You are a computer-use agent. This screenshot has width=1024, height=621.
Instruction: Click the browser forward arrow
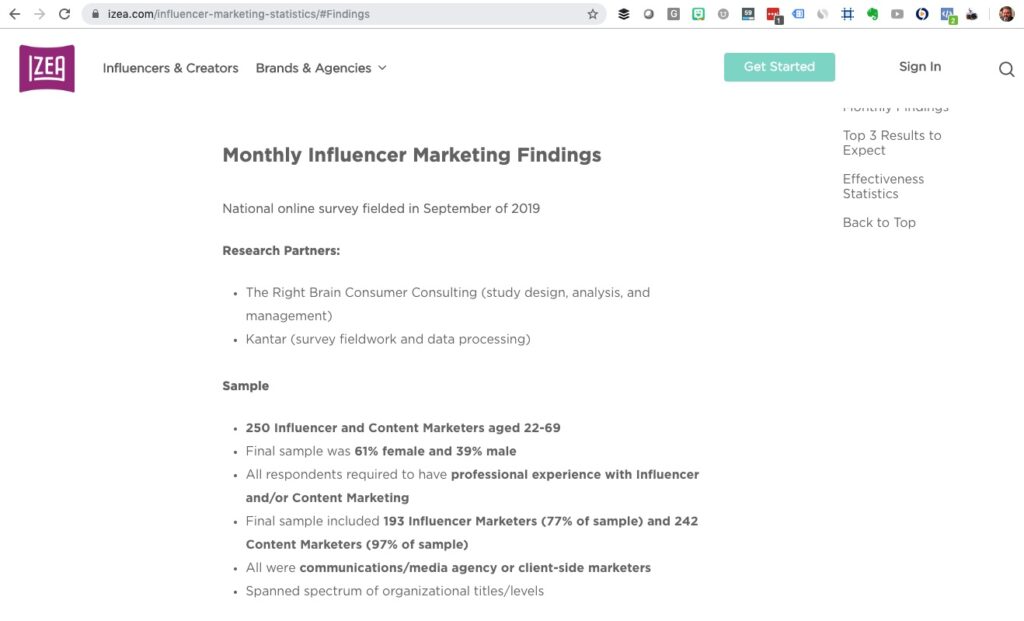[x=38, y=14]
